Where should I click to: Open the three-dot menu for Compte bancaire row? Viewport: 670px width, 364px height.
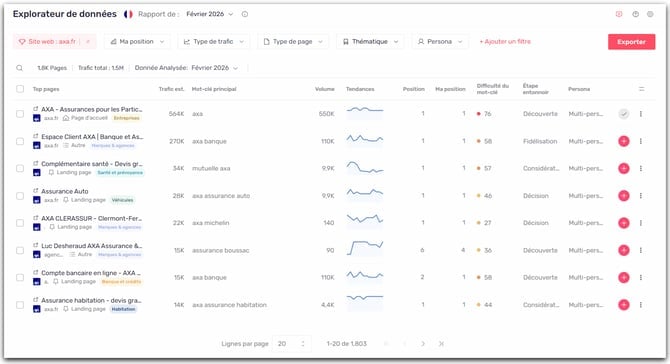point(641,278)
